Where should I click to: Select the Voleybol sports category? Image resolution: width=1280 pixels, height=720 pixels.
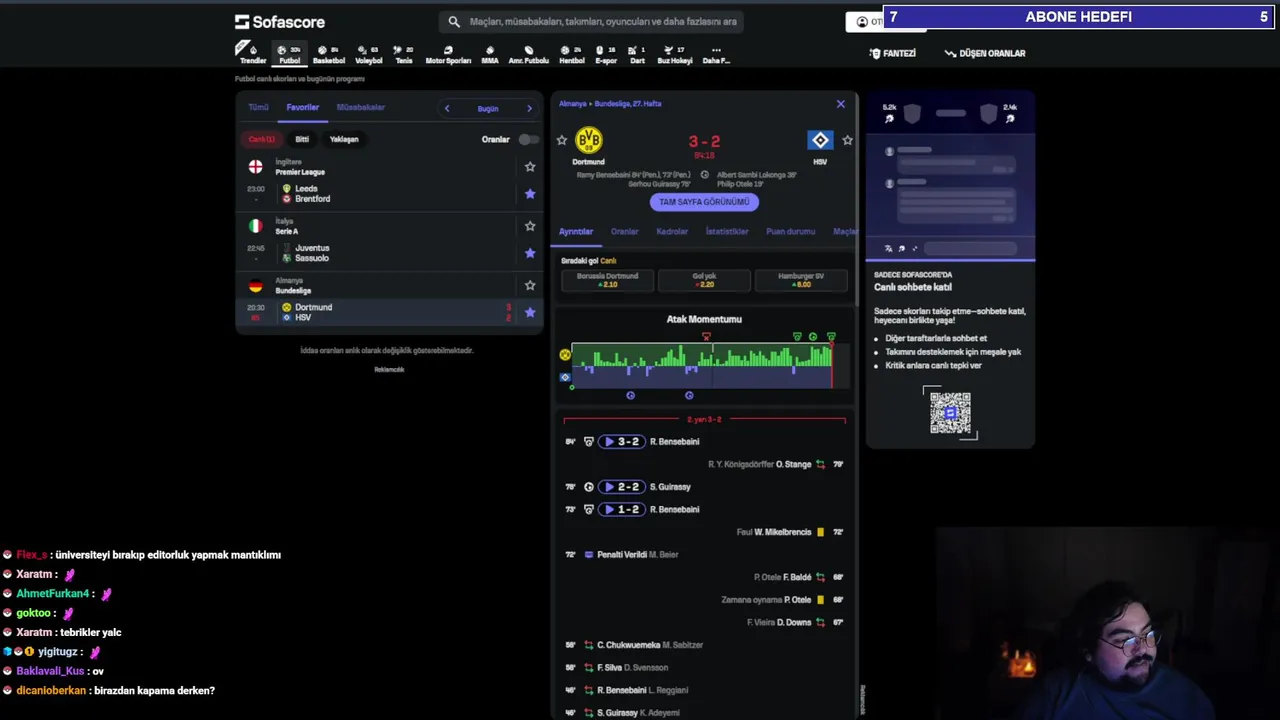pos(368,54)
